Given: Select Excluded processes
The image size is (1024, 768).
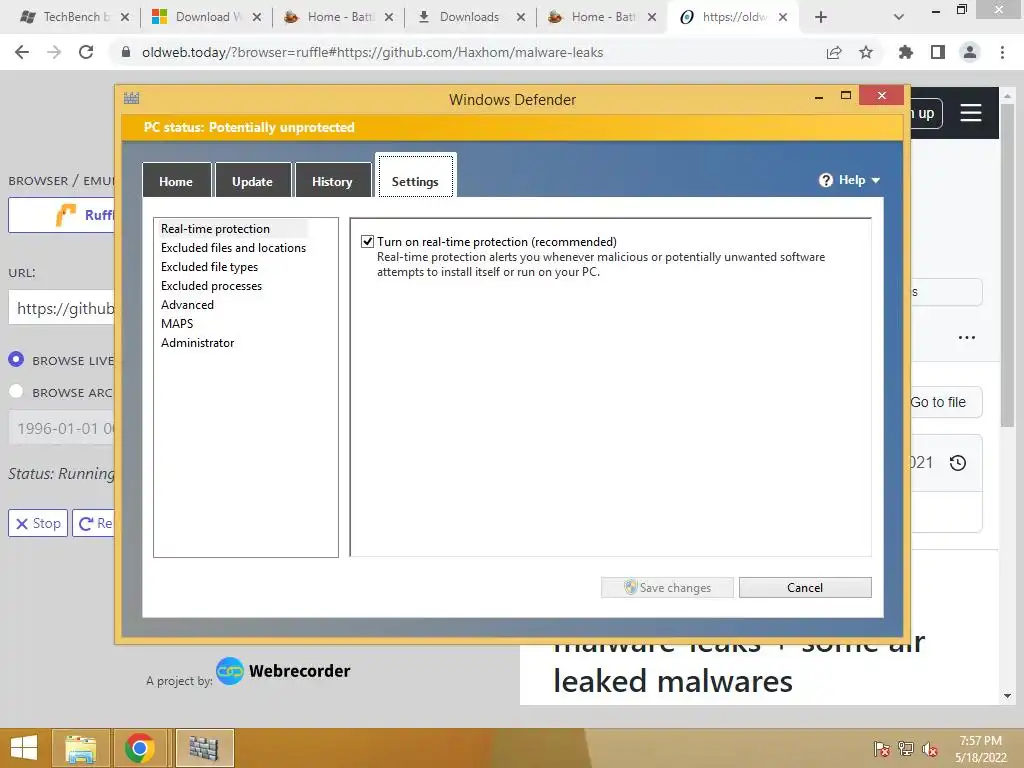Looking at the screenshot, I should coord(211,285).
